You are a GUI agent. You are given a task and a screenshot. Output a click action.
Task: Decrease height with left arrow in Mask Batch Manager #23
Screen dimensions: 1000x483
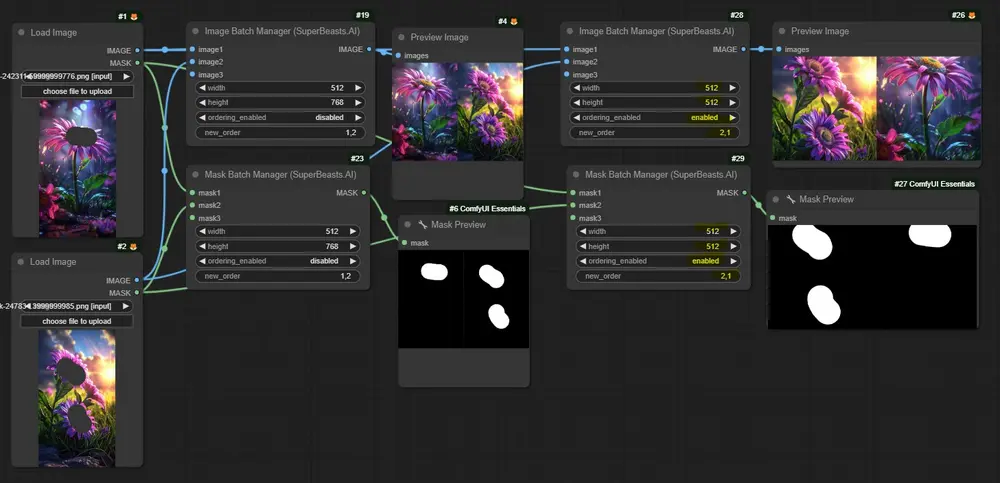(201, 246)
